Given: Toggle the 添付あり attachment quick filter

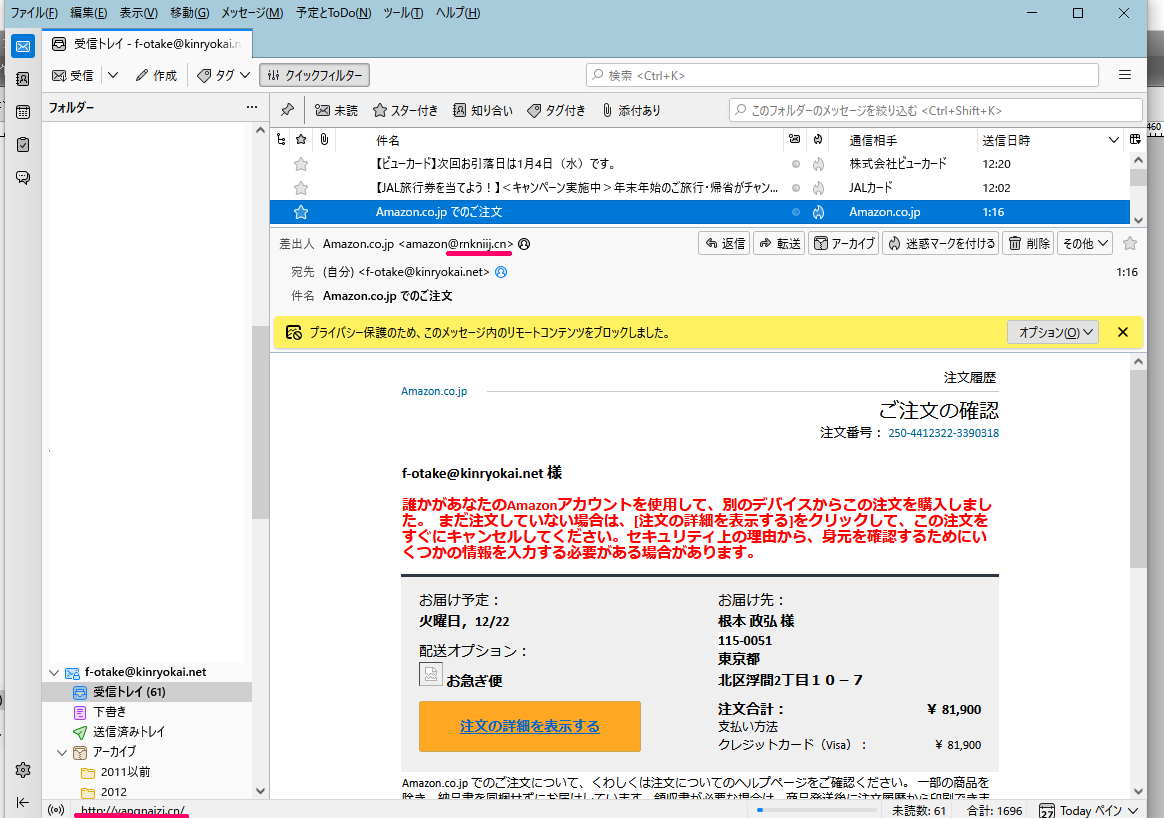Looking at the screenshot, I should (x=631, y=111).
